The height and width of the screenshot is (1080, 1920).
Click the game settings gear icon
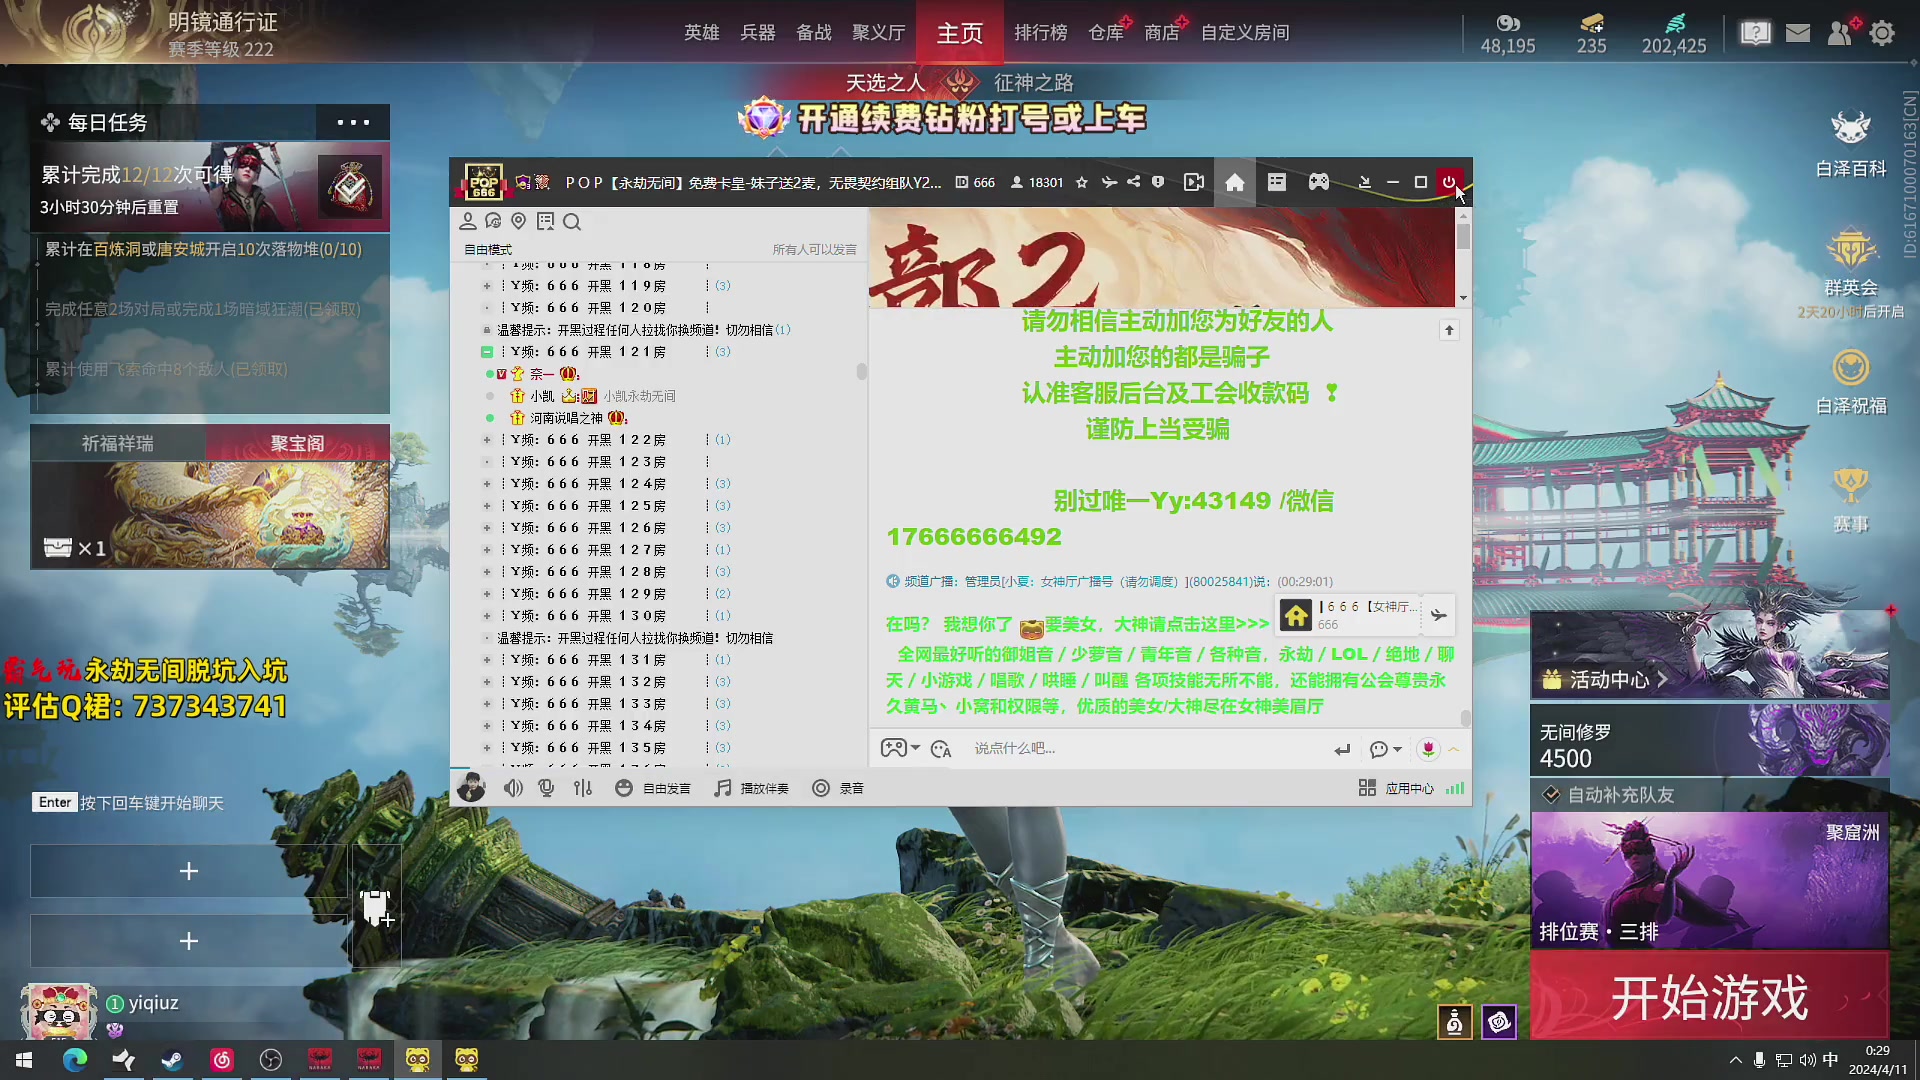1882,33
